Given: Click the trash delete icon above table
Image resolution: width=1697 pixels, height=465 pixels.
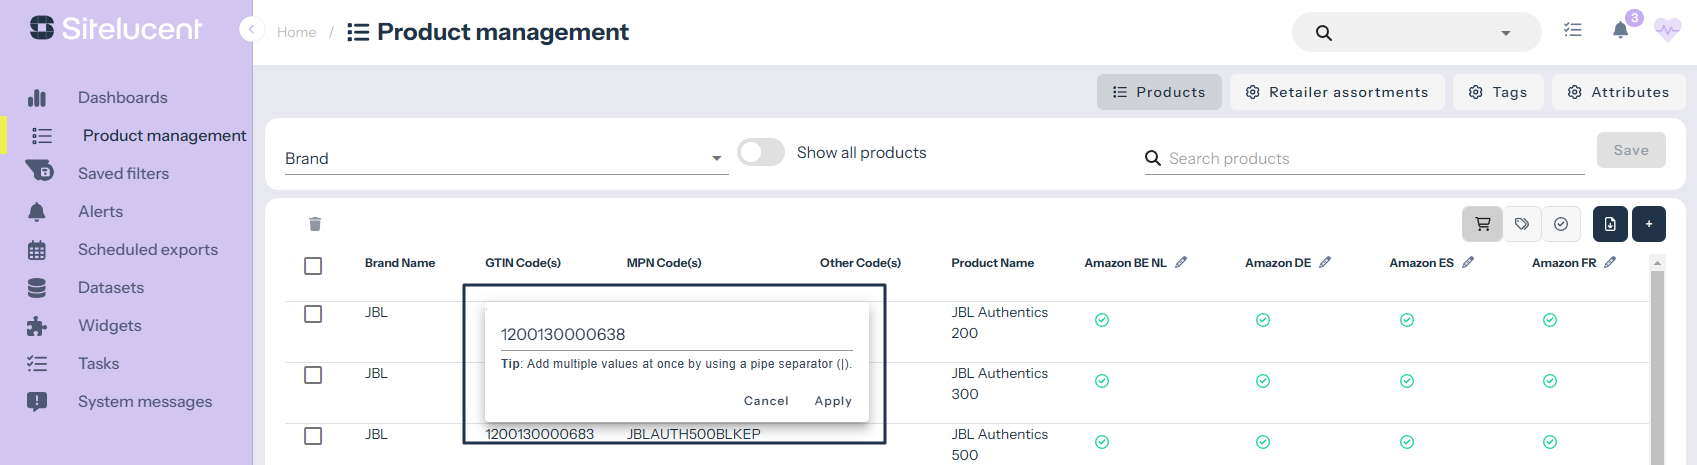Looking at the screenshot, I should pos(315,224).
